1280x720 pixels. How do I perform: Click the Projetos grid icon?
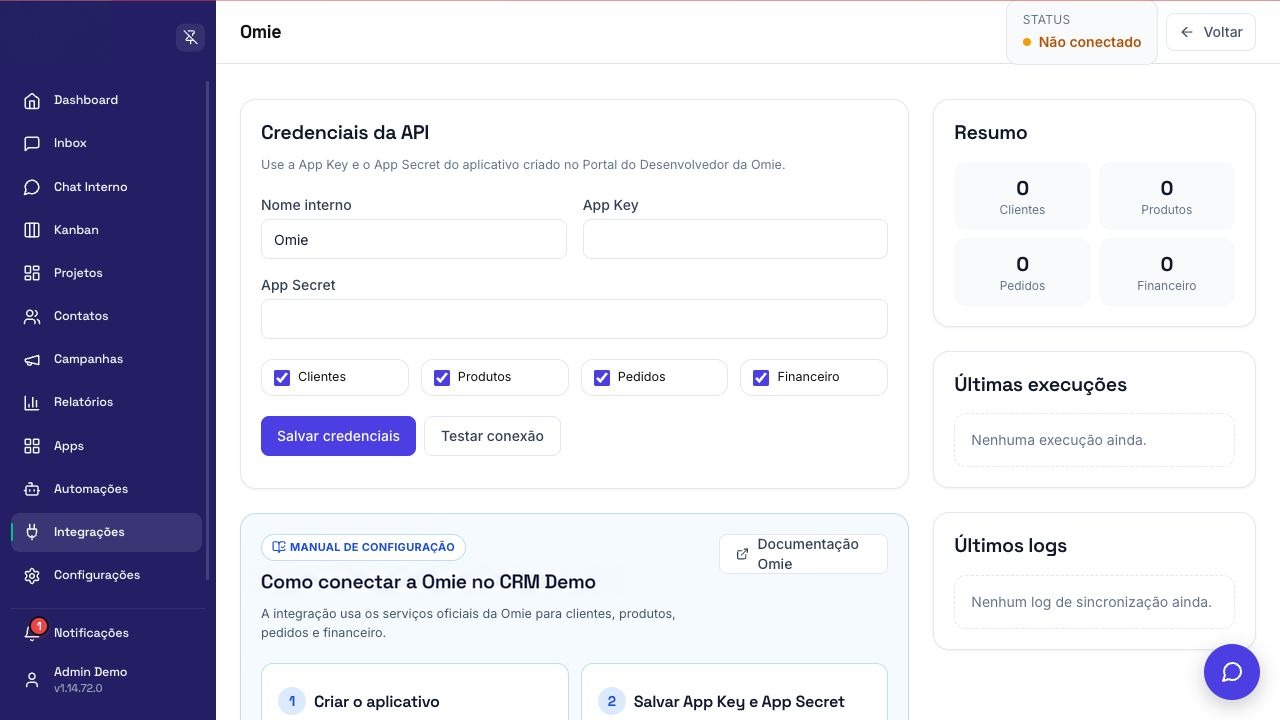point(32,273)
